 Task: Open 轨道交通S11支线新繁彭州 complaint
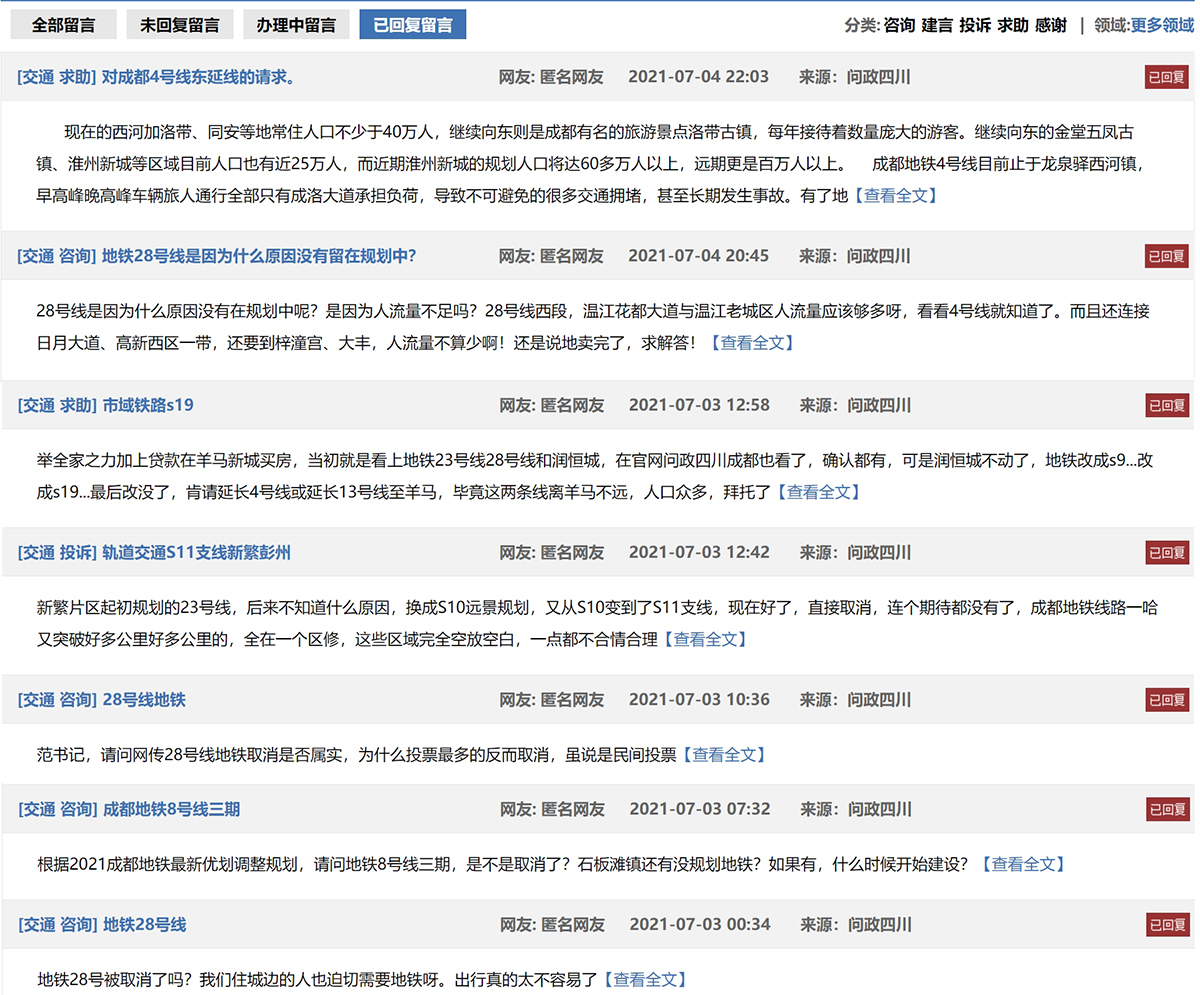pyautogui.click(x=196, y=552)
